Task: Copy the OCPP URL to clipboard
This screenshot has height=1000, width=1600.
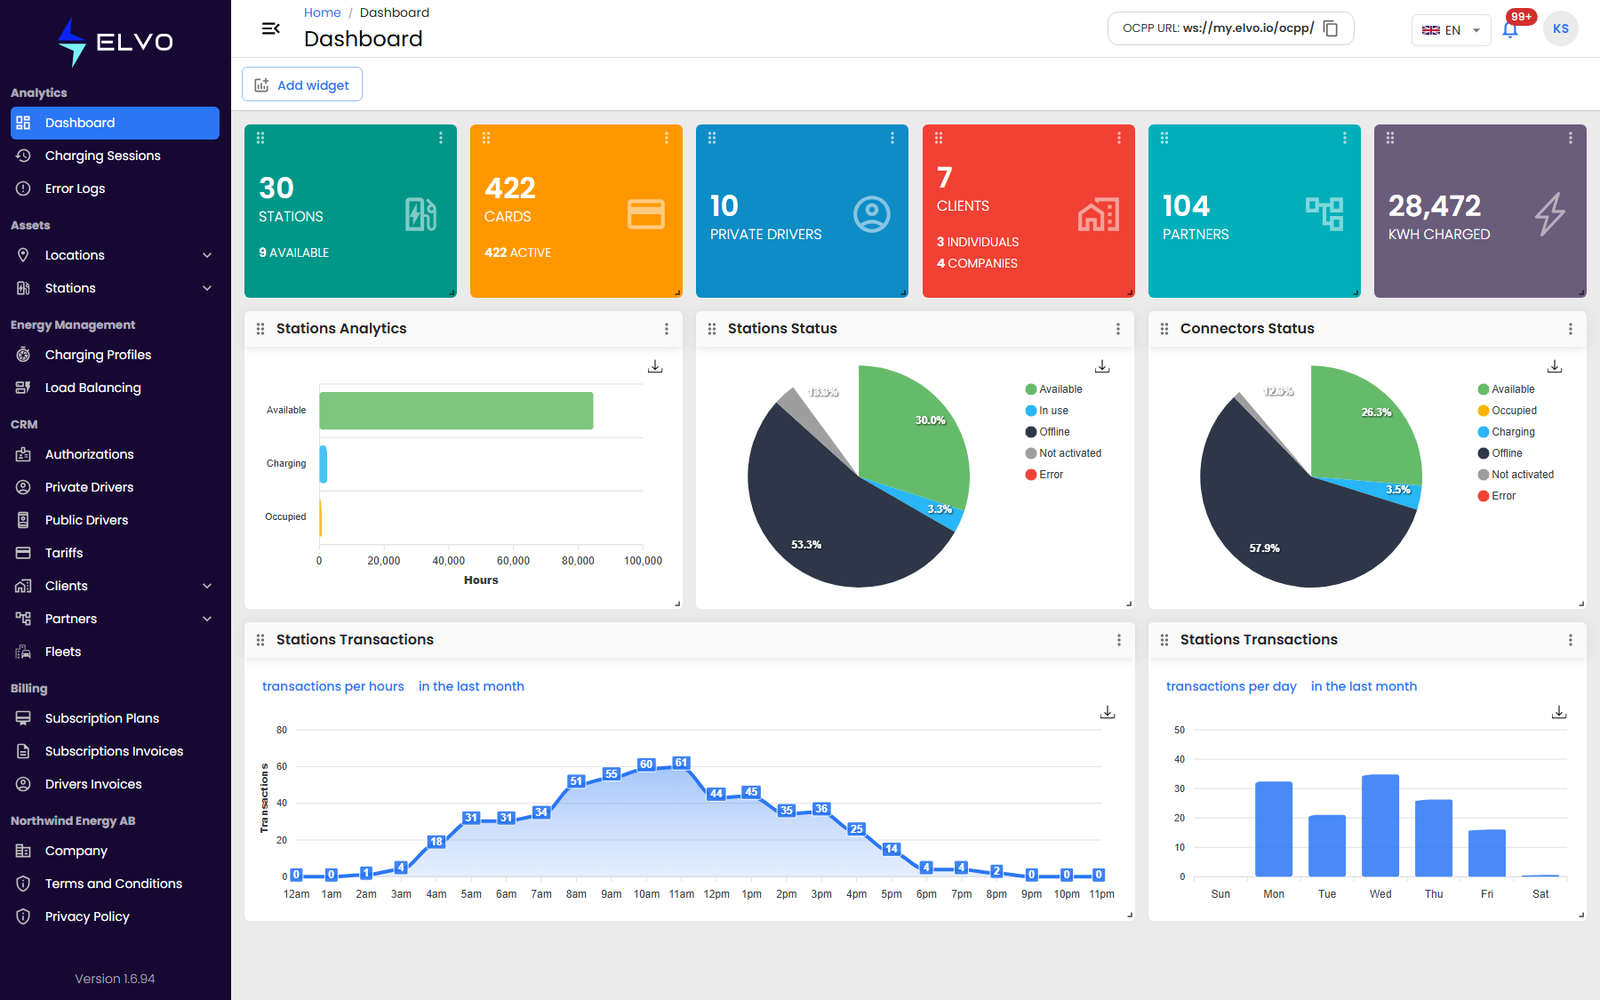Action: tap(1330, 28)
